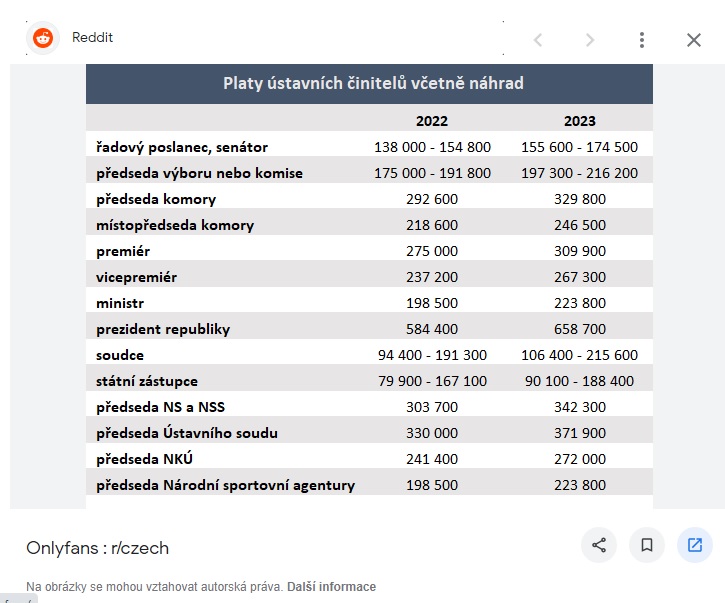Click the value '246 500'

click(580, 225)
